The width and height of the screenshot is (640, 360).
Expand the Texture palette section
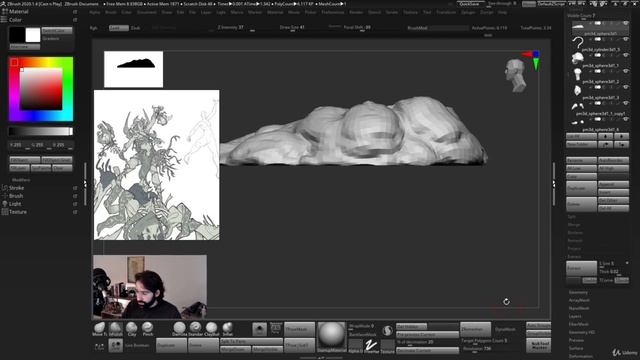pos(18,212)
